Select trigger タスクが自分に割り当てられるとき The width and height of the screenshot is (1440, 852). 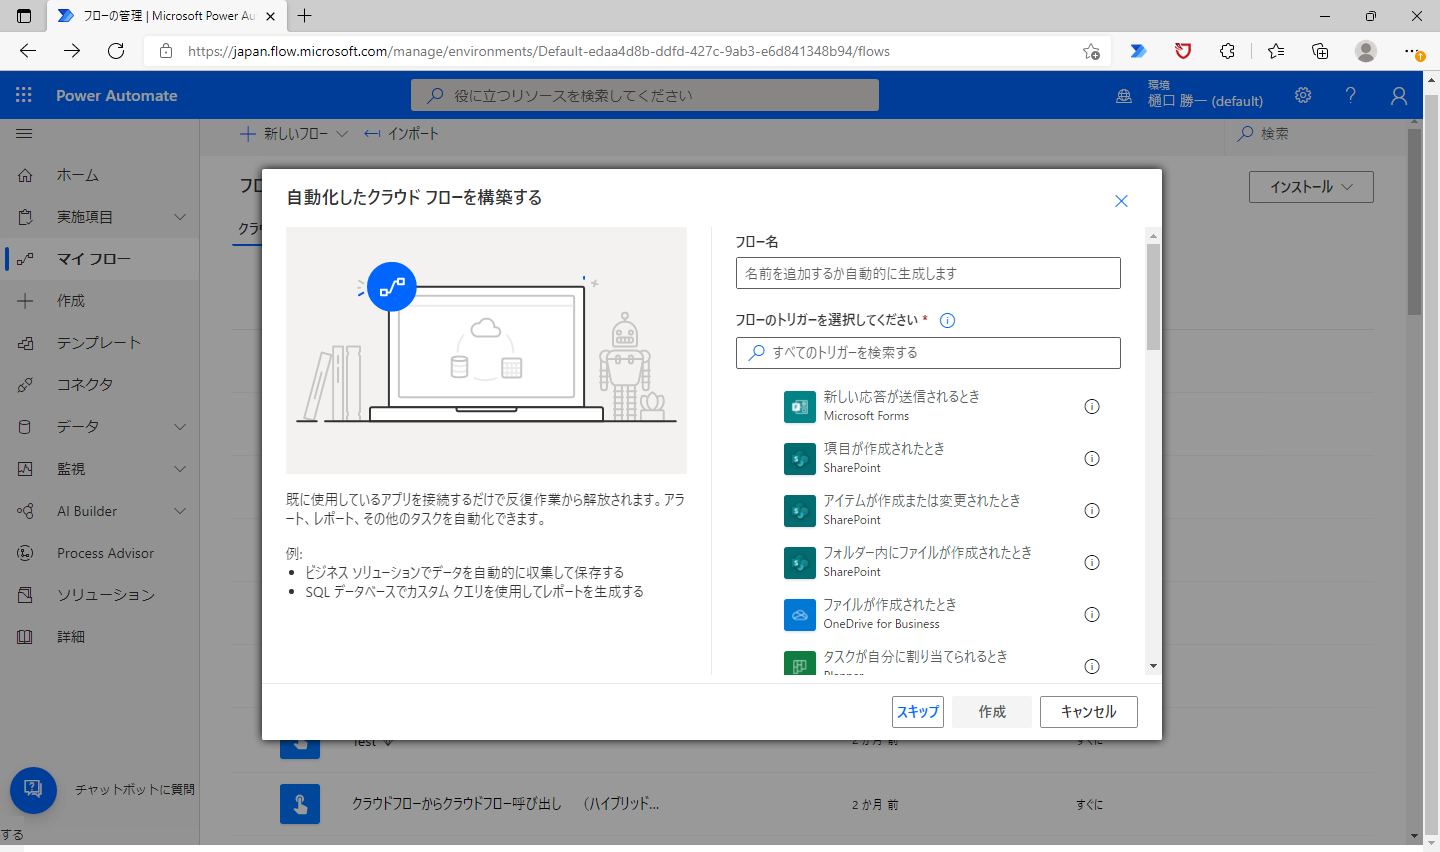pos(915,657)
